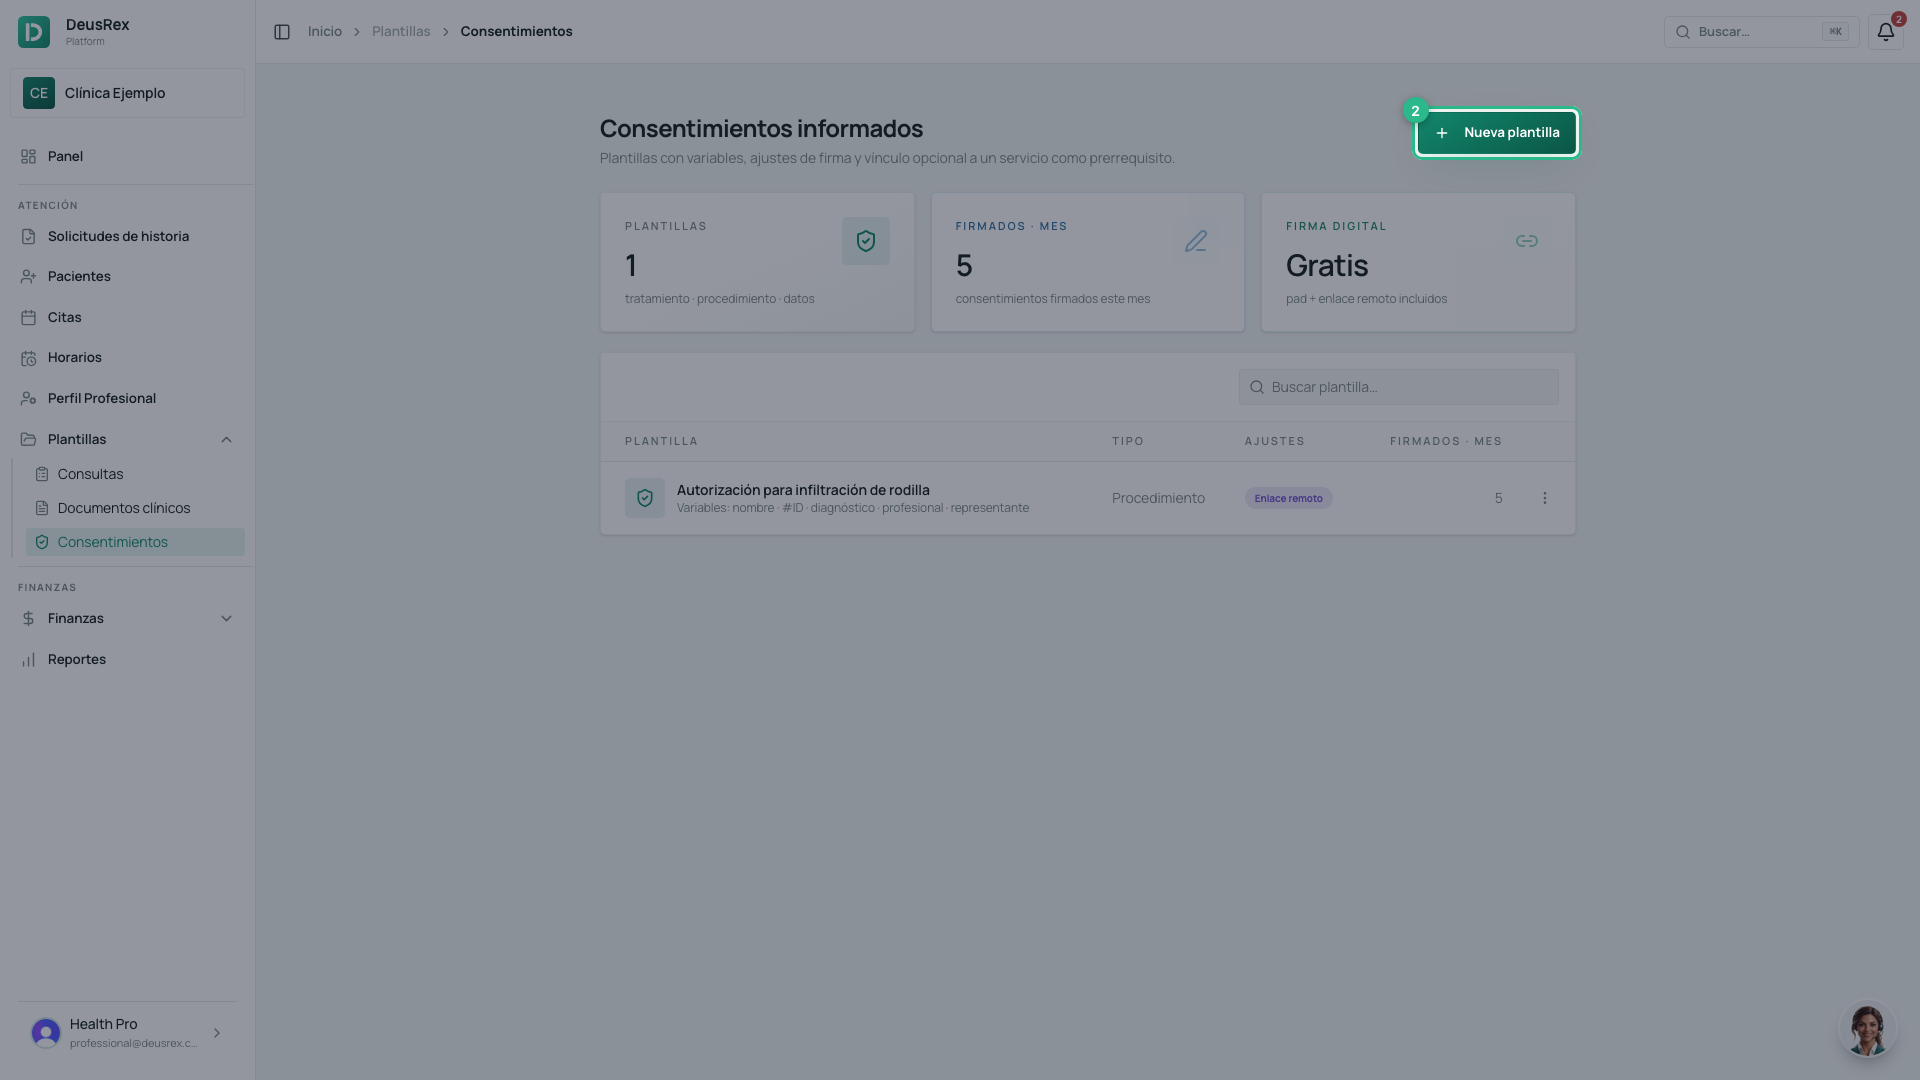Open the Pacientes menu label
1920x1080 pixels.
tap(79, 277)
